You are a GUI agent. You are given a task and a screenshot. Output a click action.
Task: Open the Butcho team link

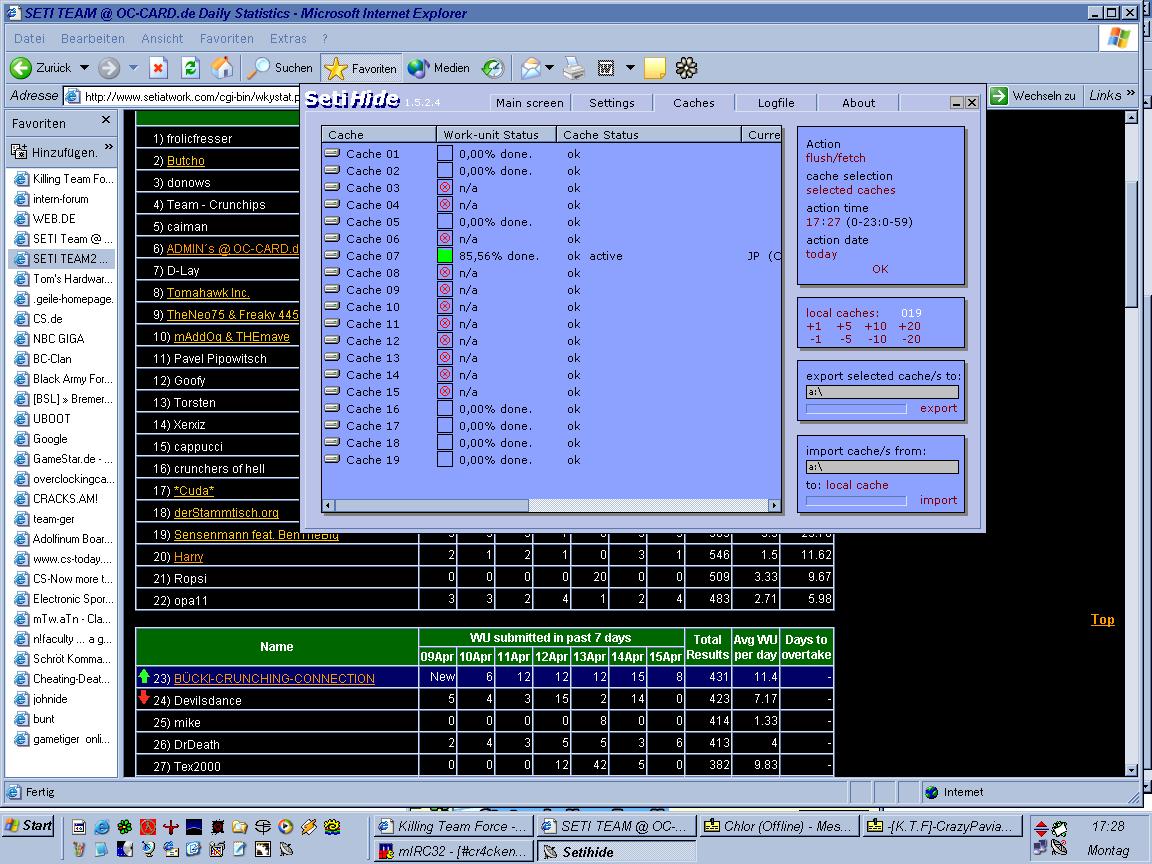pos(186,160)
